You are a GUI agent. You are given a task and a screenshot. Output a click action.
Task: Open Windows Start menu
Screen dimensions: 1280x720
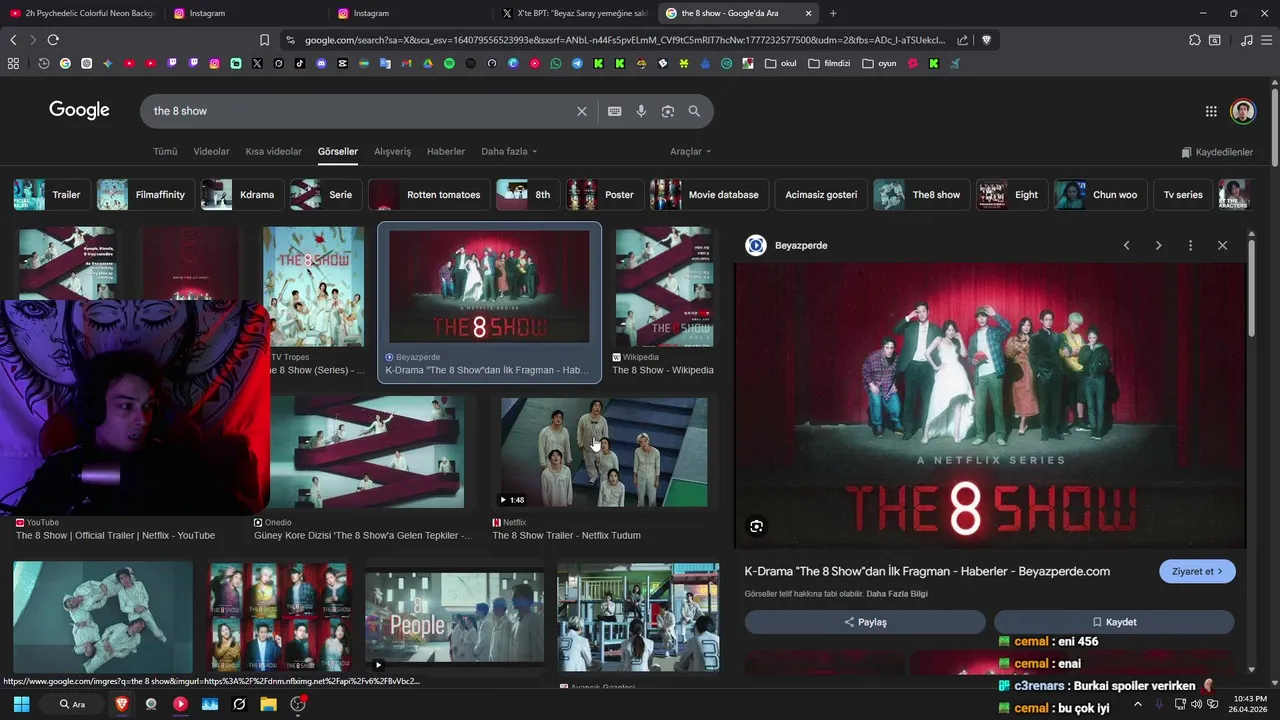coord(21,704)
